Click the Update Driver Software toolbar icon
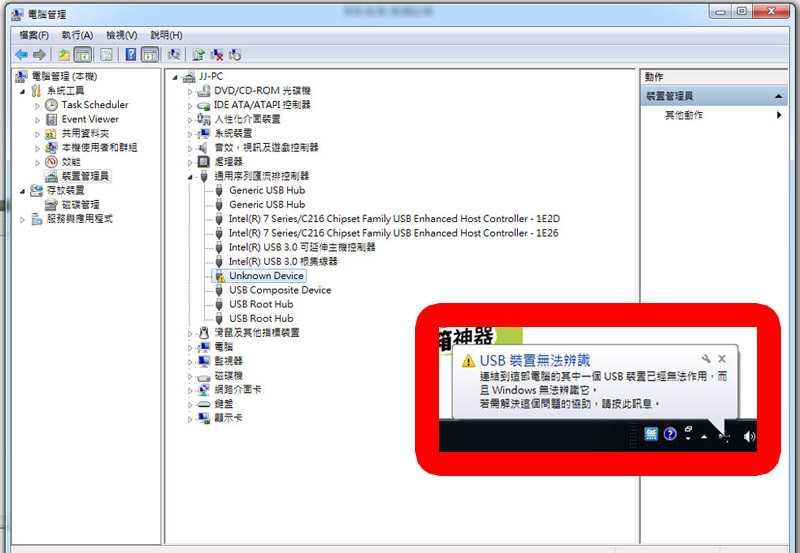This screenshot has width=800, height=553. [198, 55]
